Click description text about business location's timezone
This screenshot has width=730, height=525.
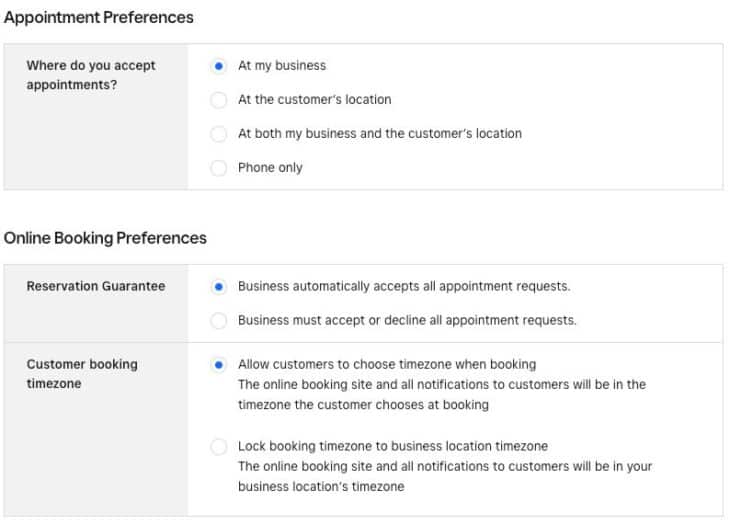point(445,476)
